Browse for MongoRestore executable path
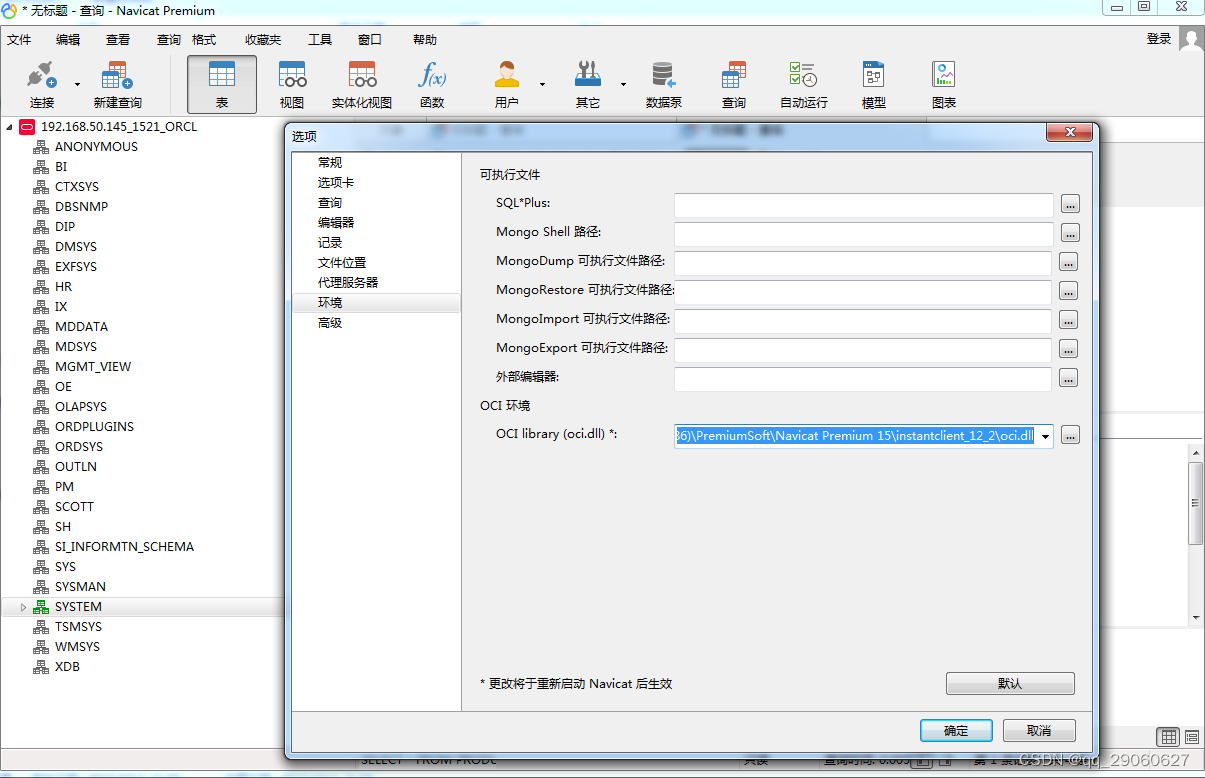Viewport: 1205px width, 778px height. (x=1069, y=292)
